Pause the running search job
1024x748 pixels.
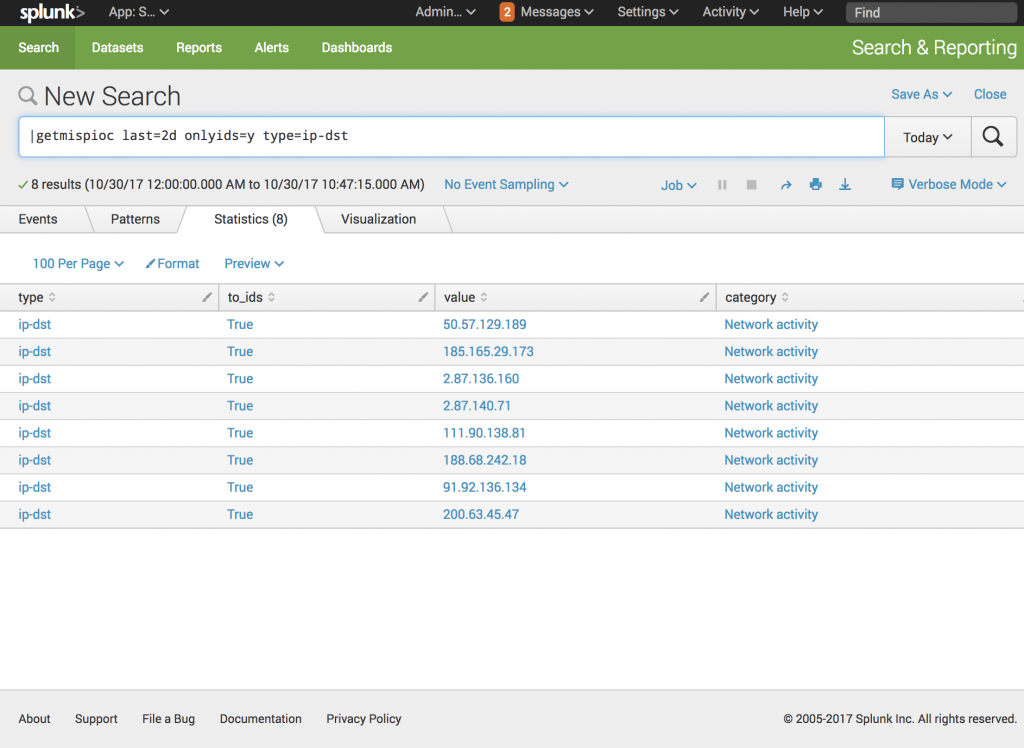pyautogui.click(x=722, y=185)
